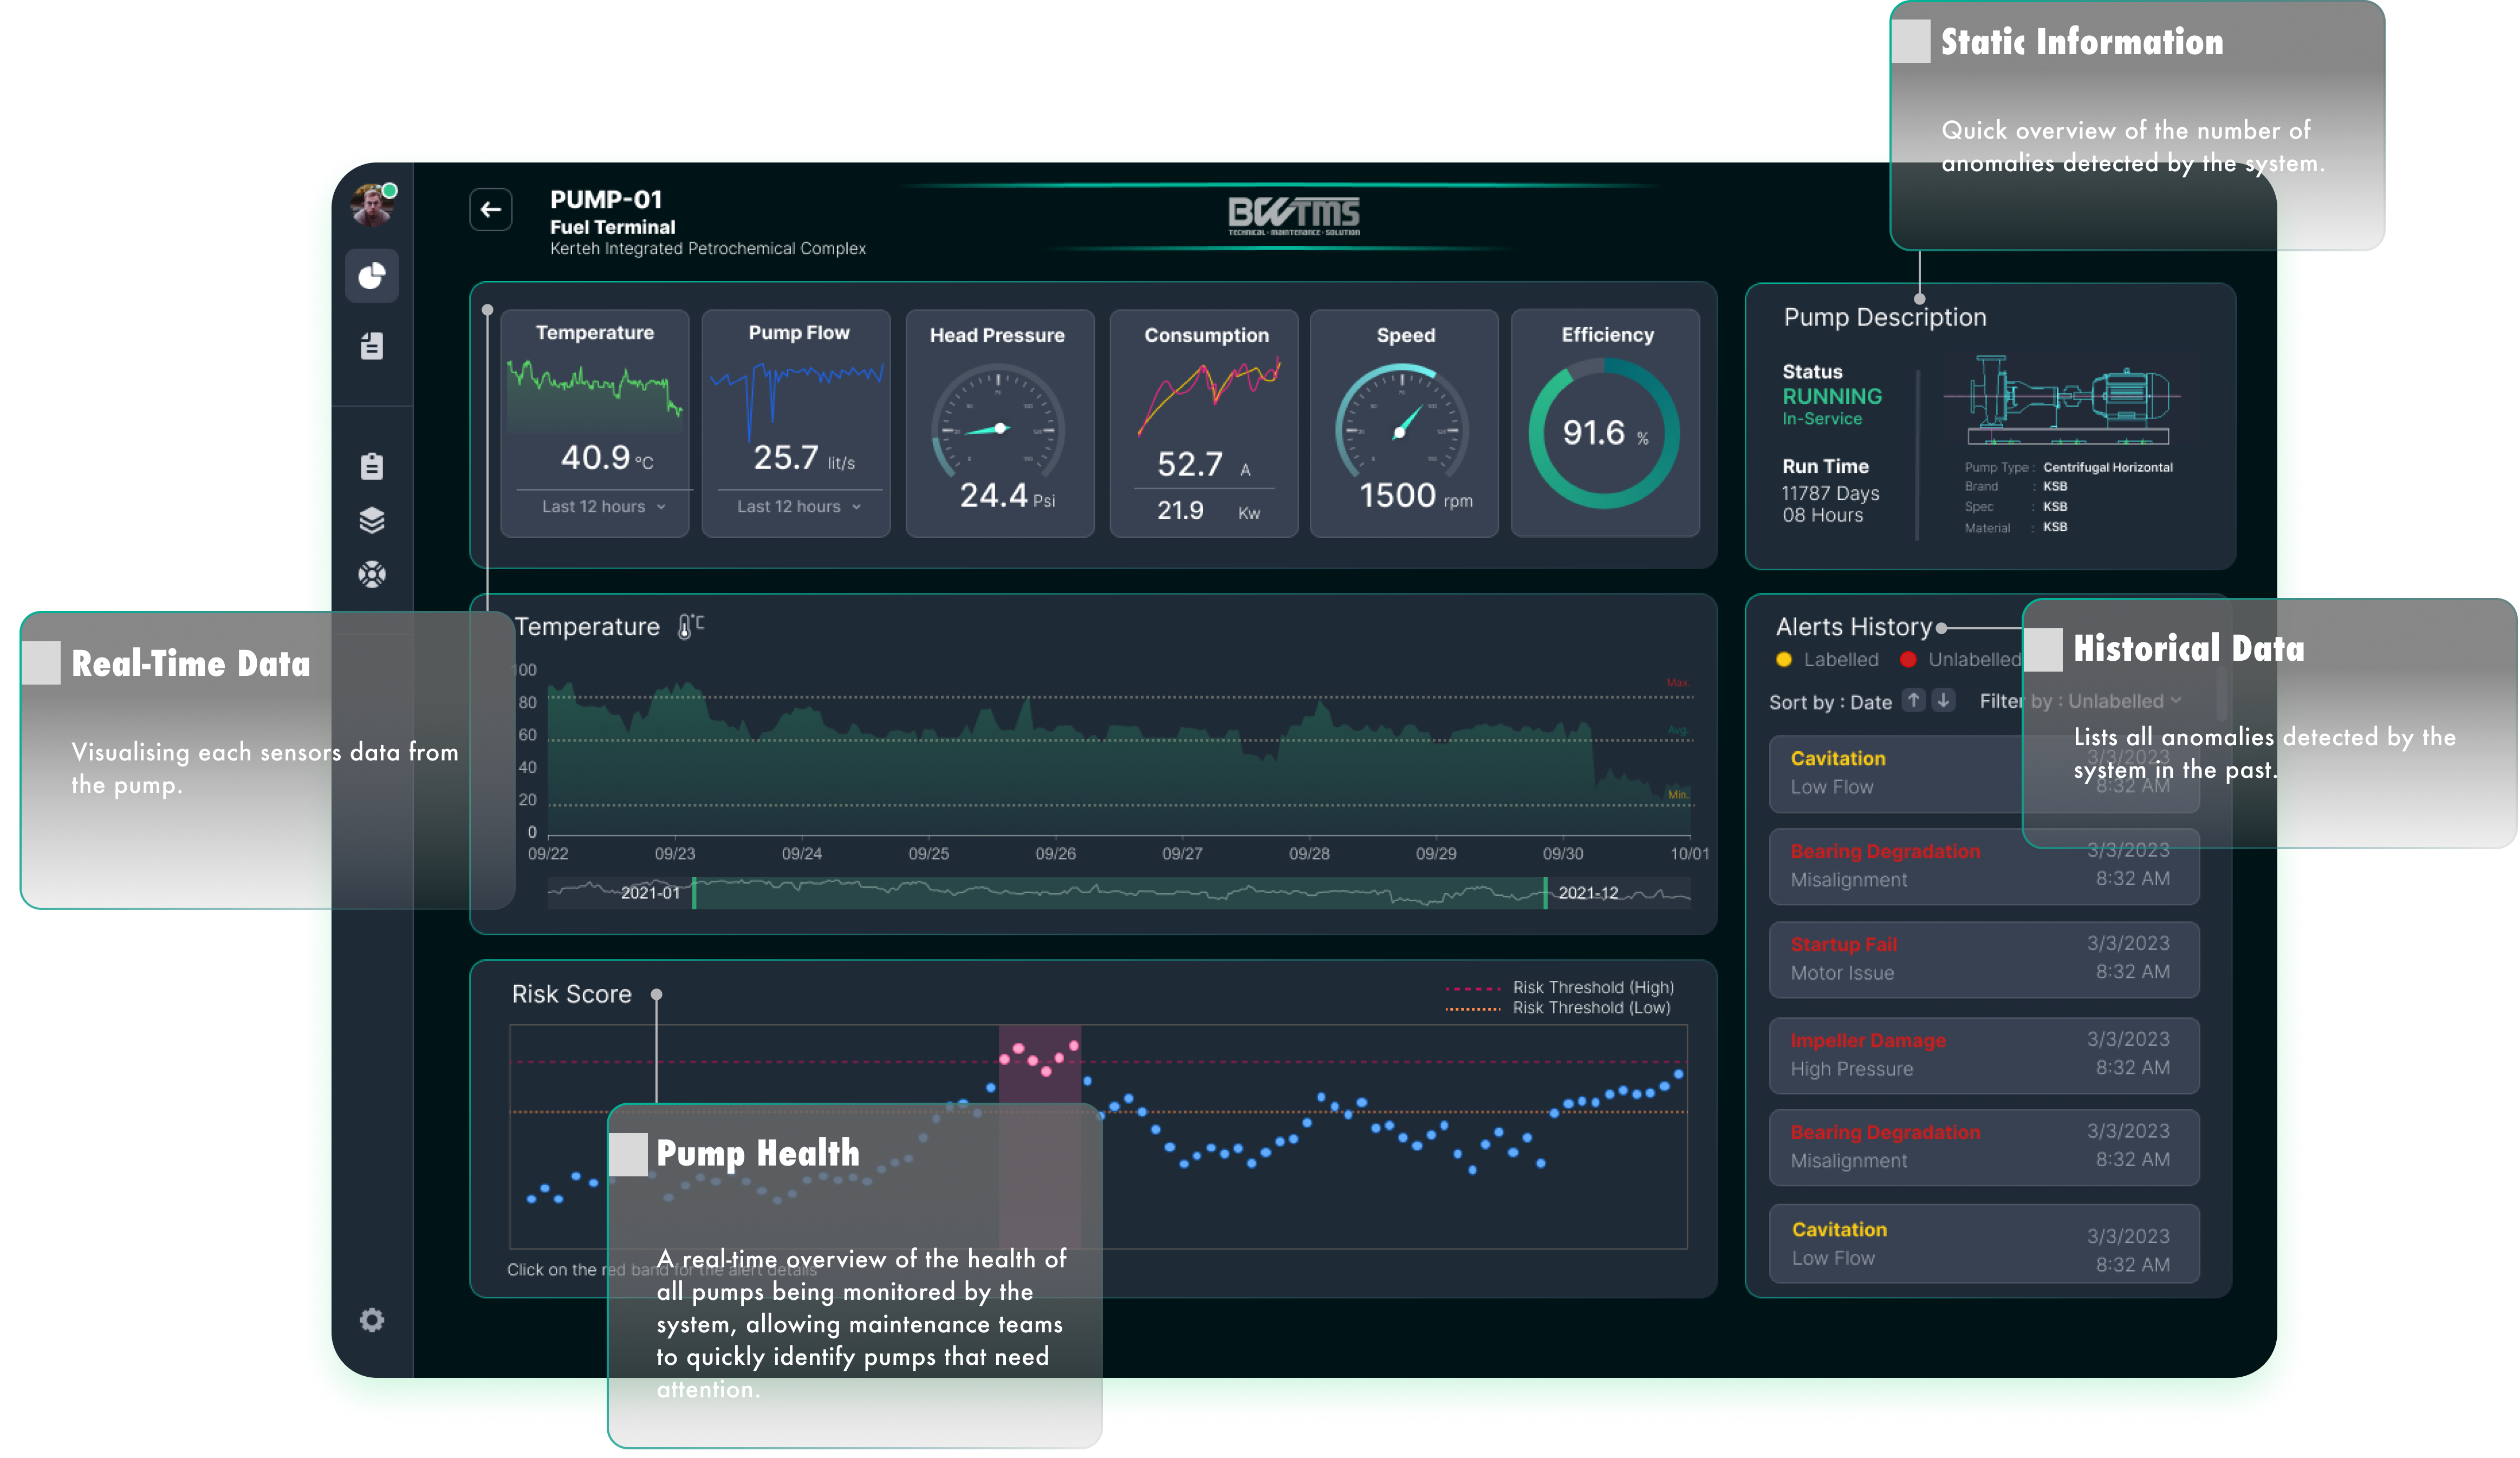2520x1458 pixels.
Task: Expand the Temperature Last 12 hours dropdown
Action: (595, 506)
